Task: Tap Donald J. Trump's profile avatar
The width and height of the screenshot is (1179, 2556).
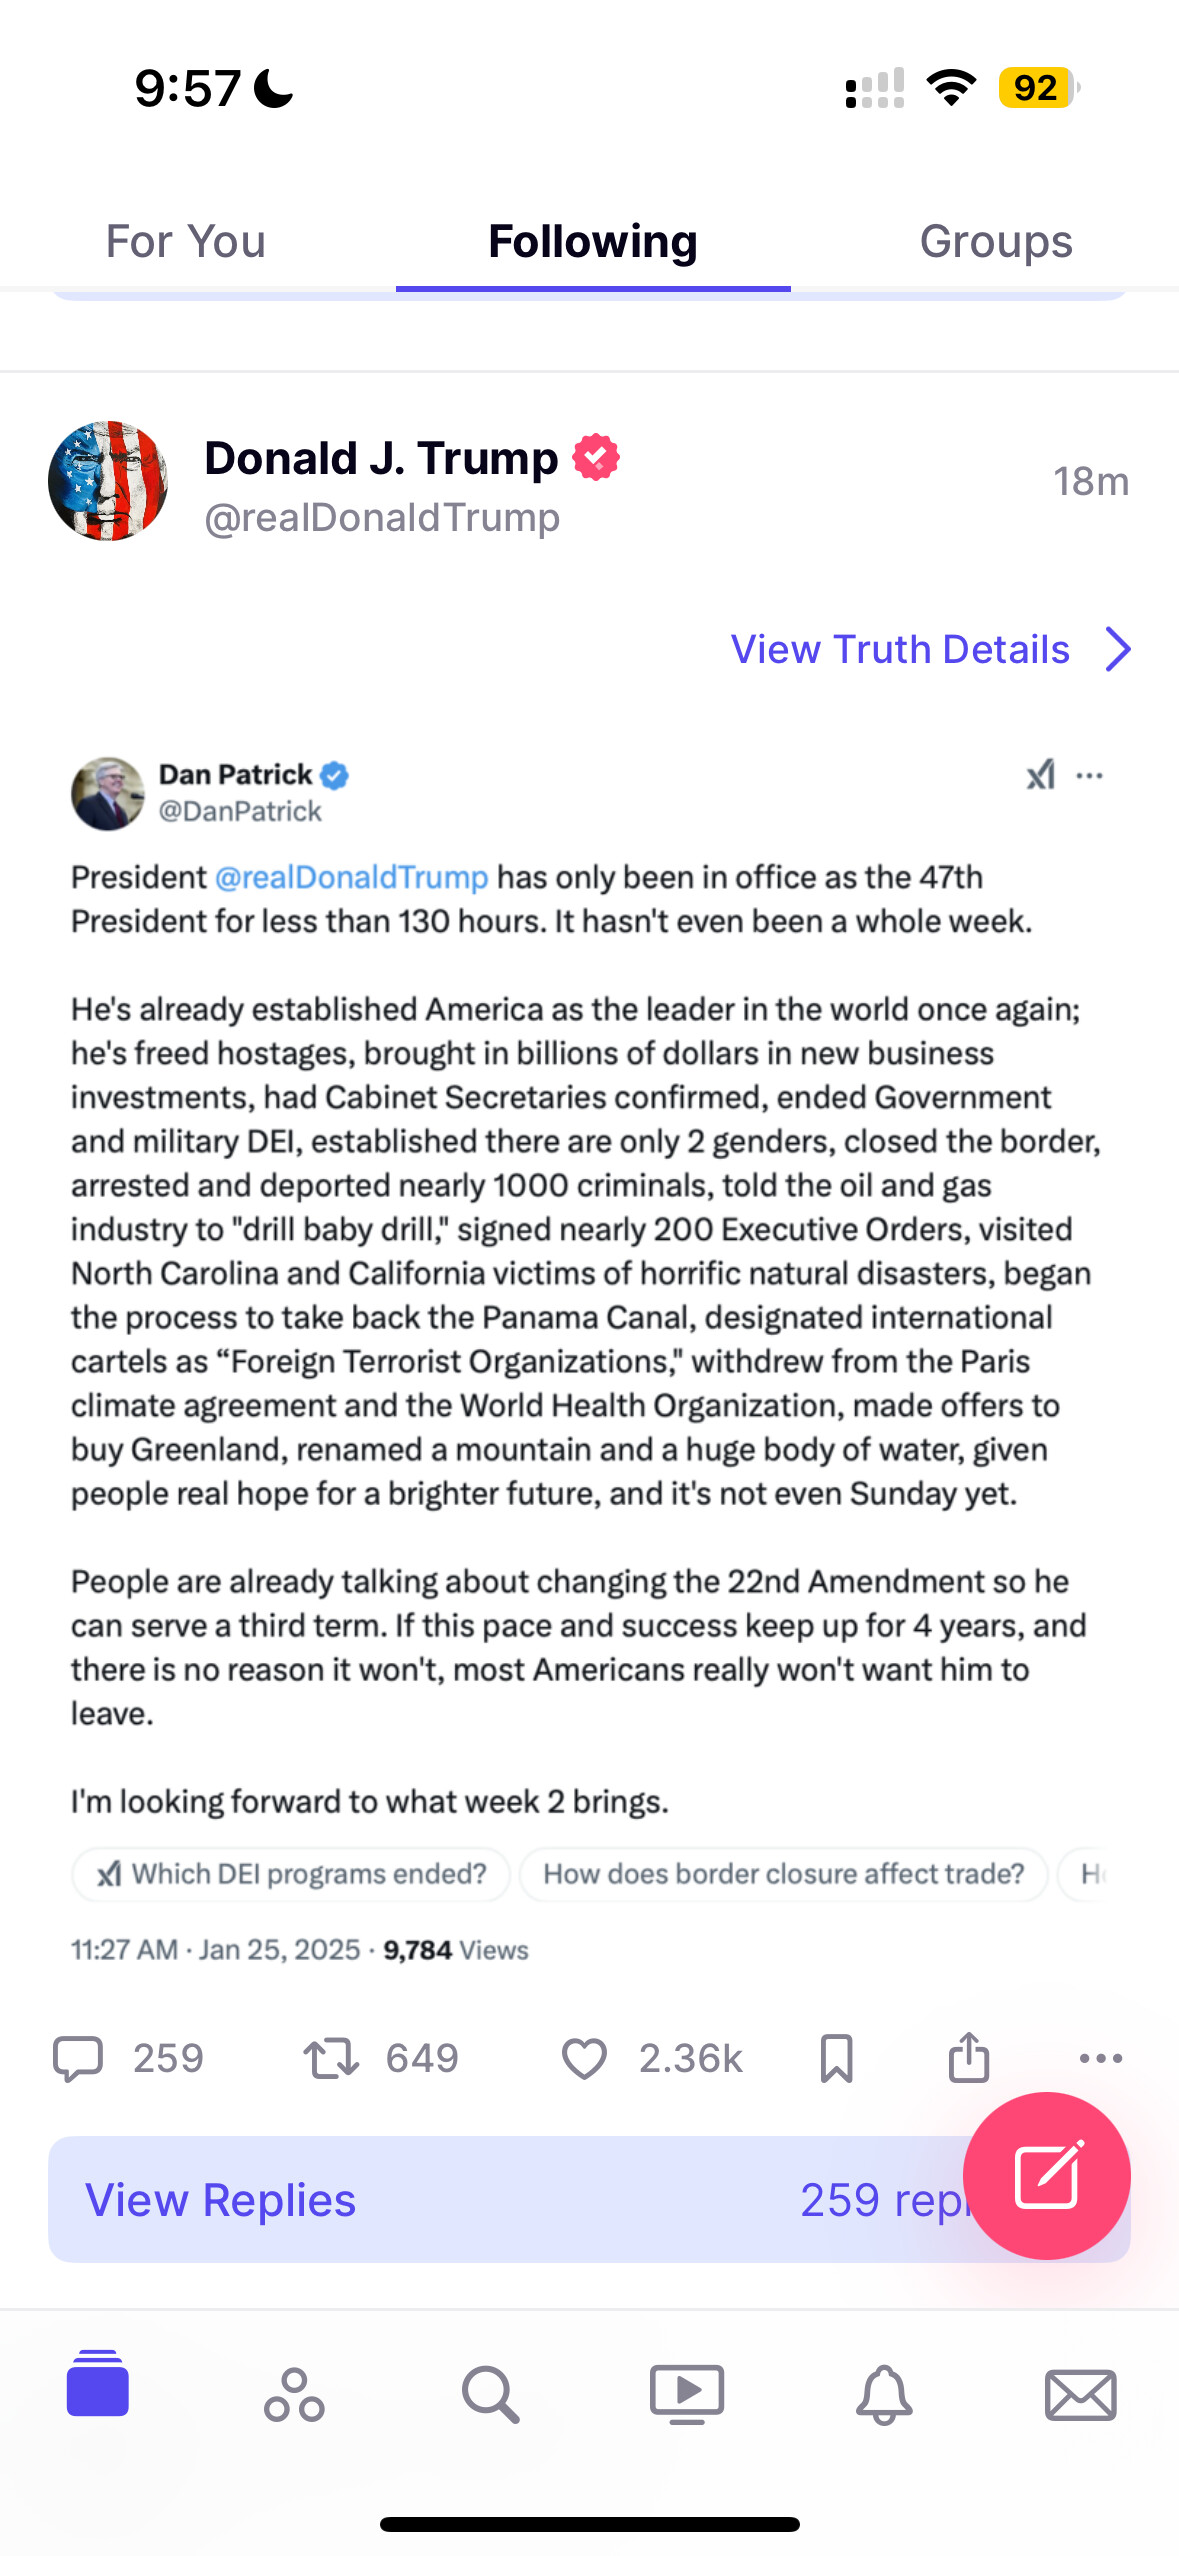Action: tap(108, 481)
